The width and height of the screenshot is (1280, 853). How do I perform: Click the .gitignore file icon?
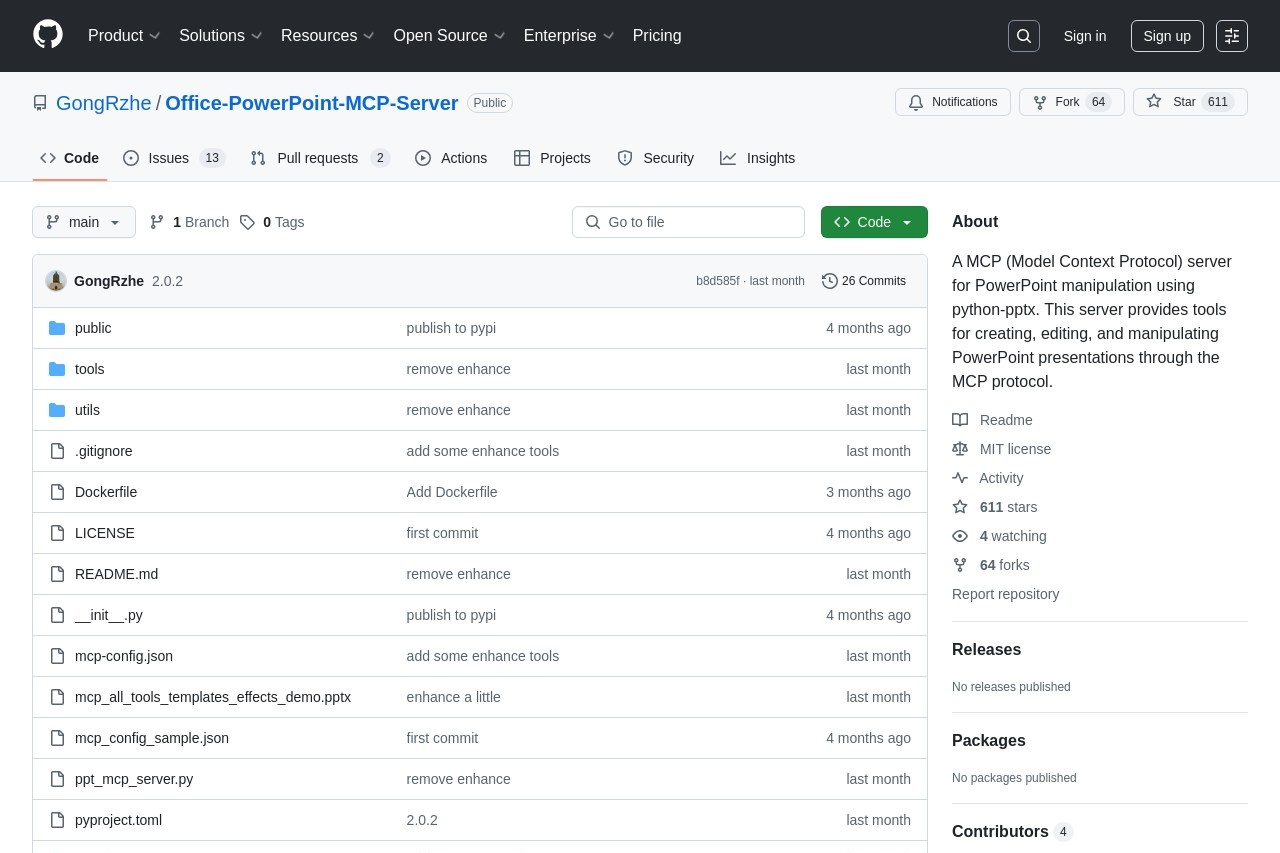tap(57, 451)
